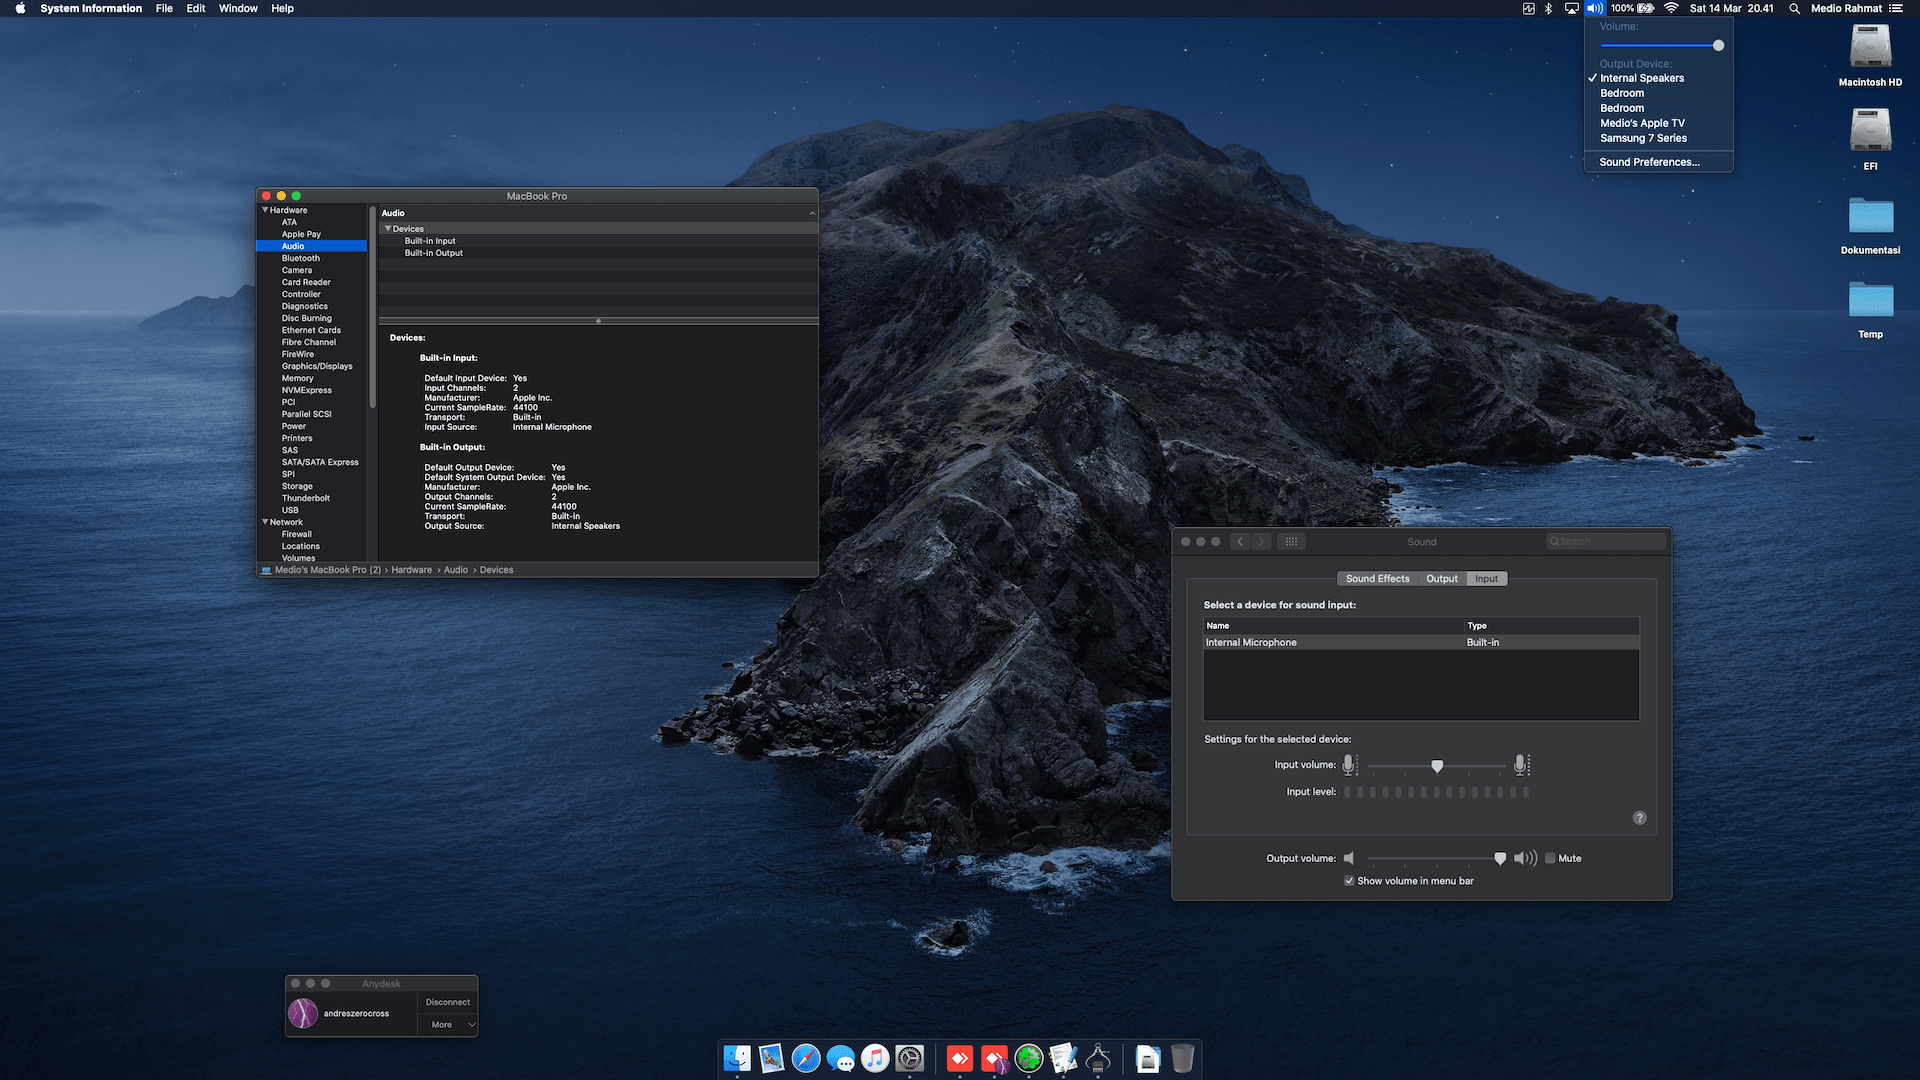Uncheck Show volume in menu bar

1349,881
